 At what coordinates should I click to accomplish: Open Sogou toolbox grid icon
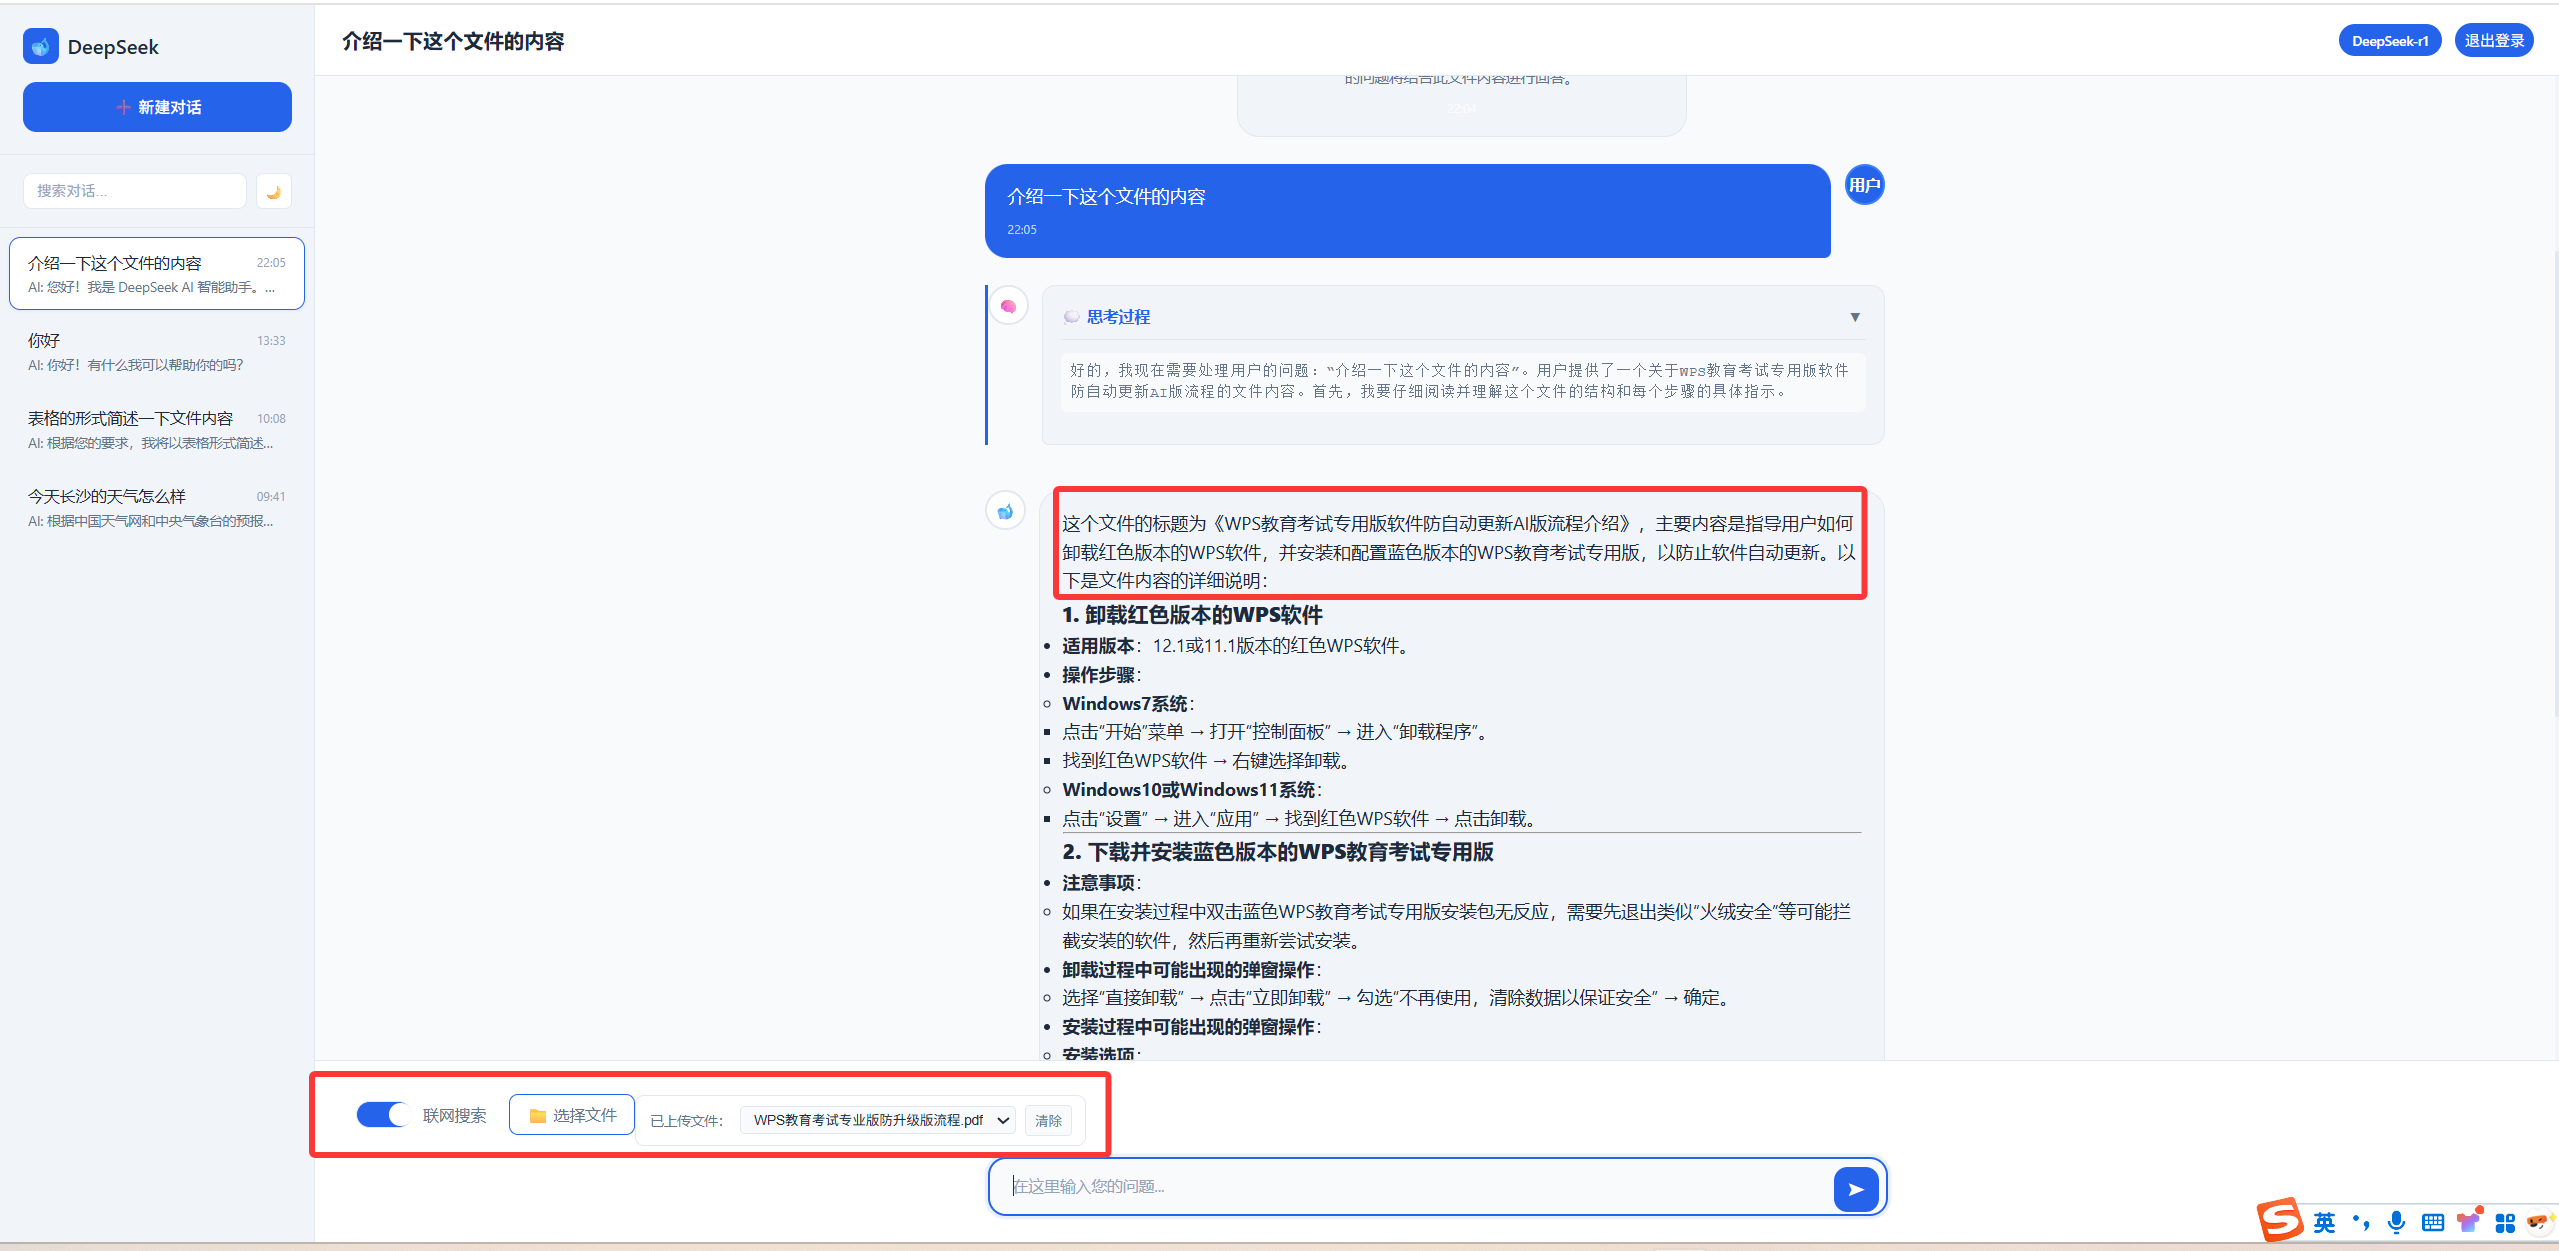(2505, 1222)
